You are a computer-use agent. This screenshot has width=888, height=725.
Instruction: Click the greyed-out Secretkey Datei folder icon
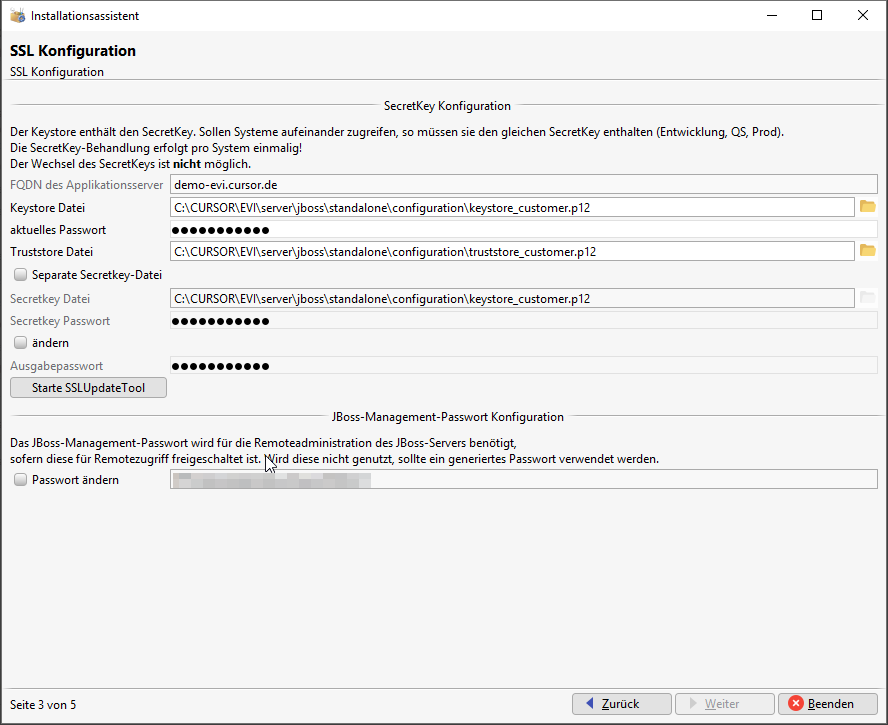click(x=867, y=298)
